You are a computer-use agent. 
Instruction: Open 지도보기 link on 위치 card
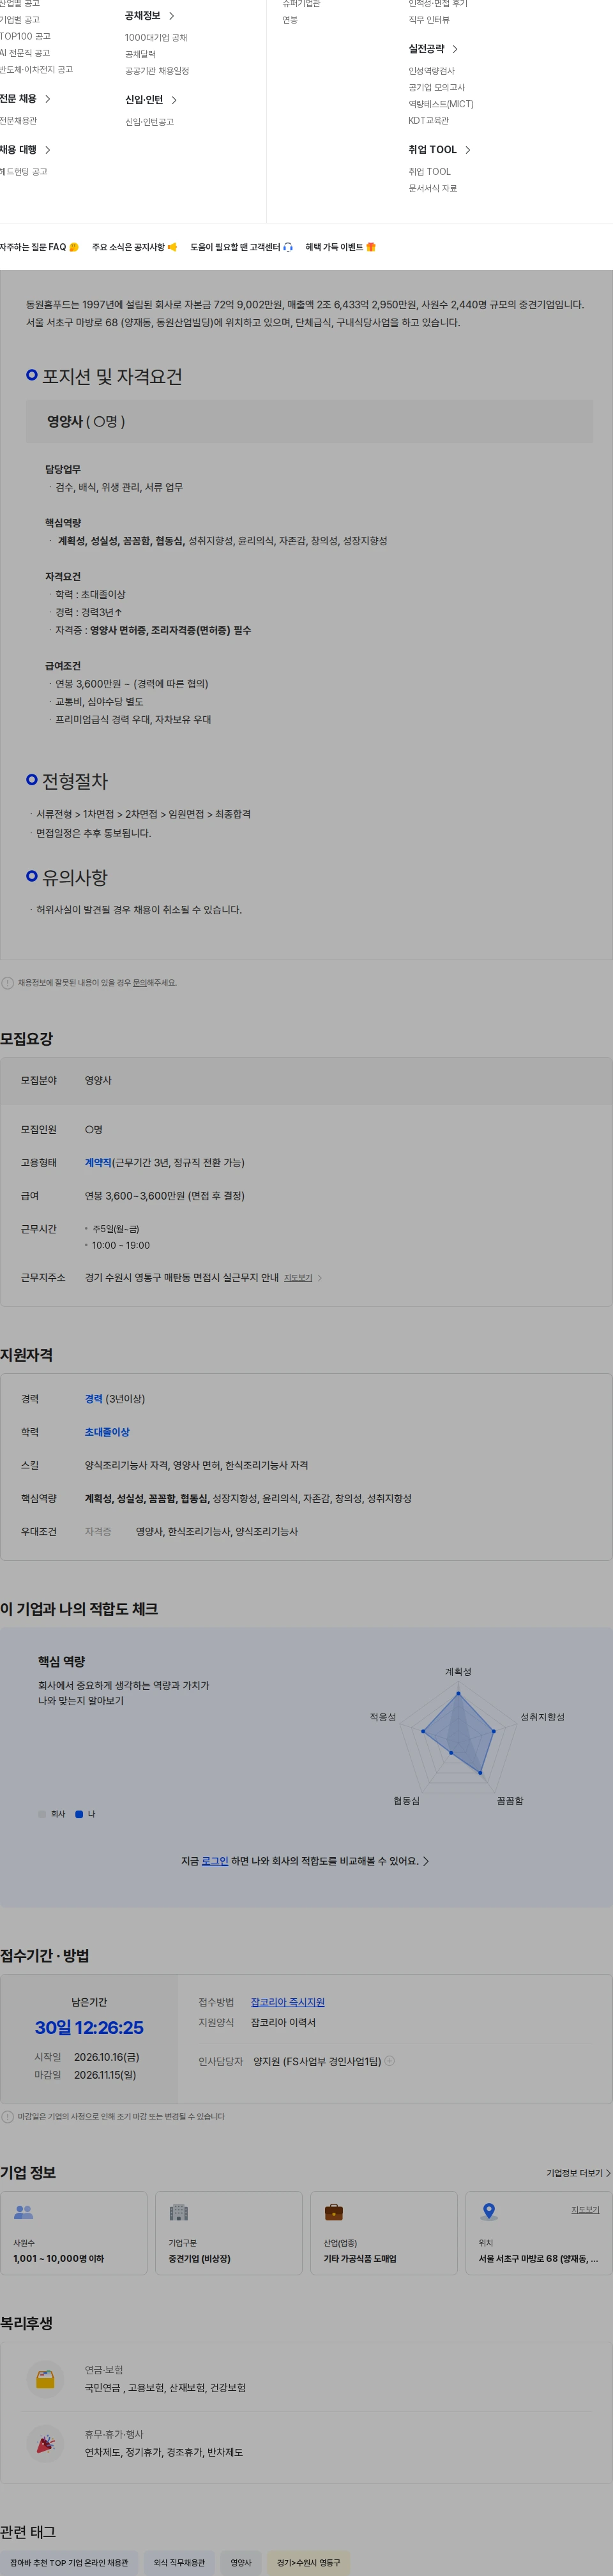585,2210
